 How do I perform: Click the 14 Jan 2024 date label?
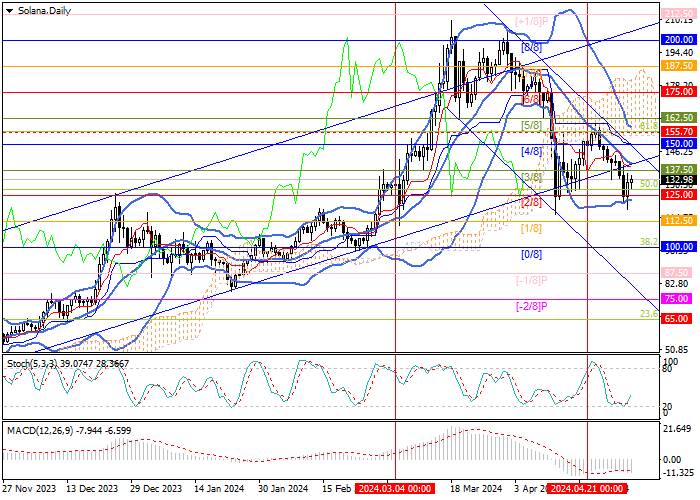tap(219, 488)
